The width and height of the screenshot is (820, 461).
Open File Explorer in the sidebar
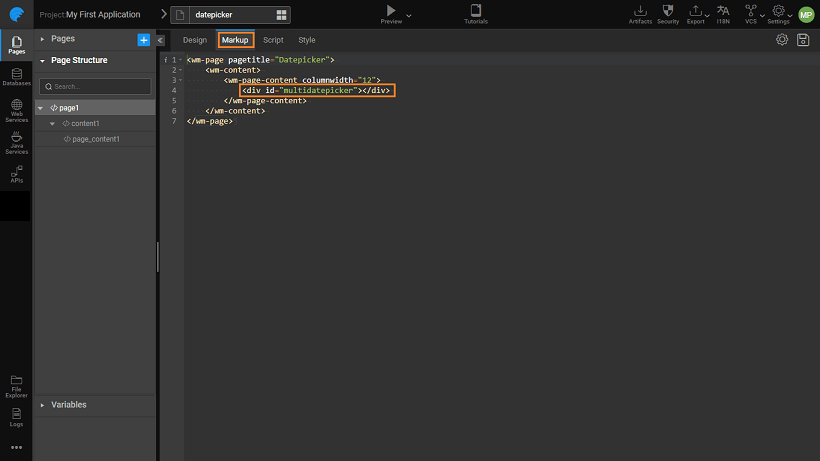click(16, 384)
